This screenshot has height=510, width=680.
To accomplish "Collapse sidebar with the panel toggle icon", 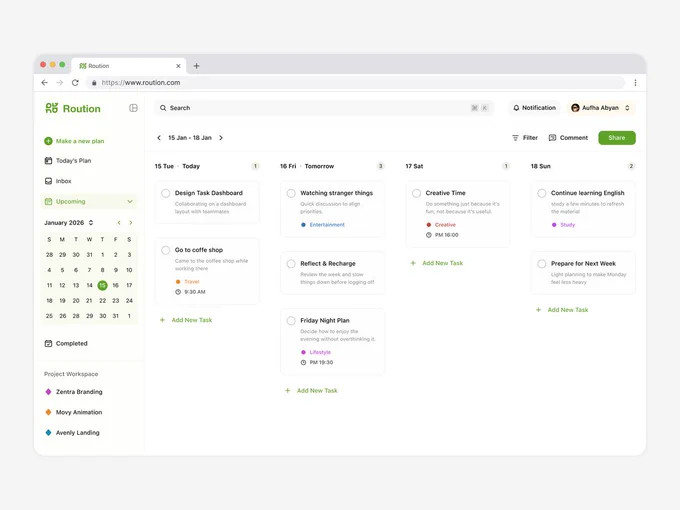I will (x=133, y=108).
